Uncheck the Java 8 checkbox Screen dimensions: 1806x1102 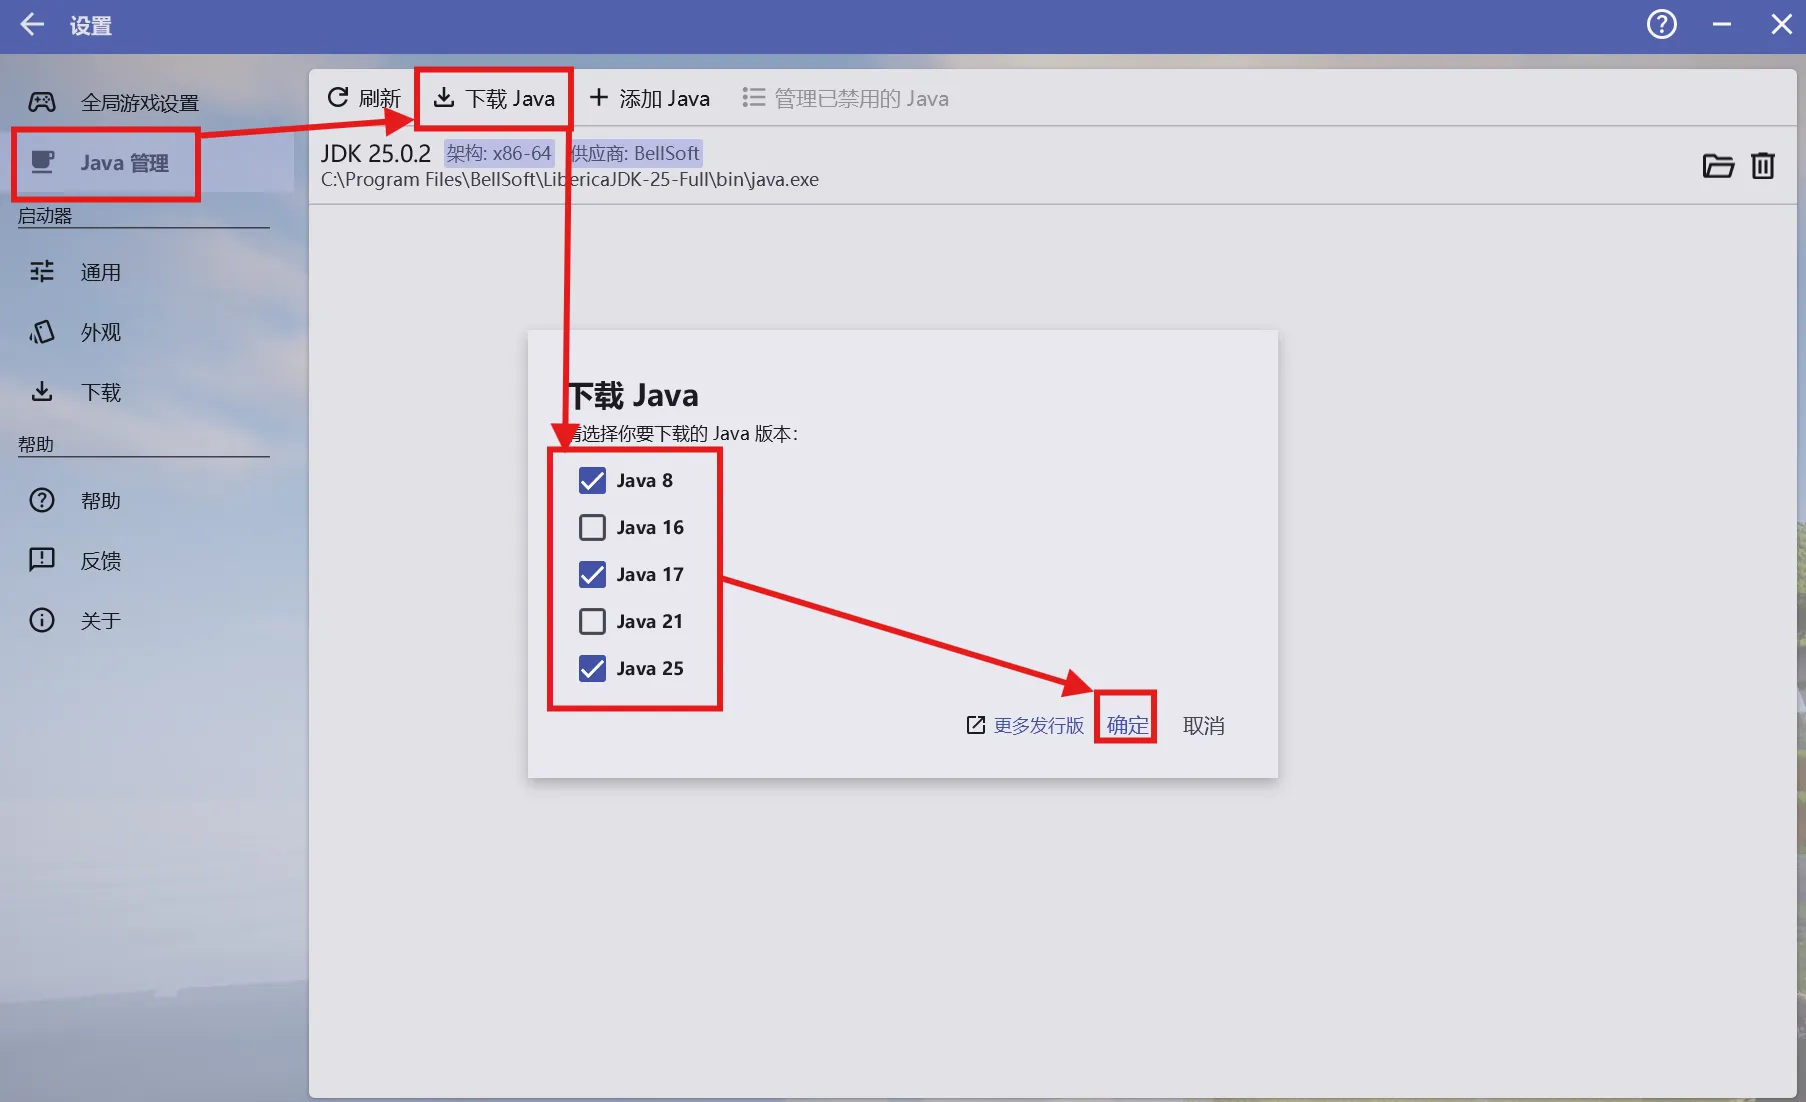[x=592, y=480]
